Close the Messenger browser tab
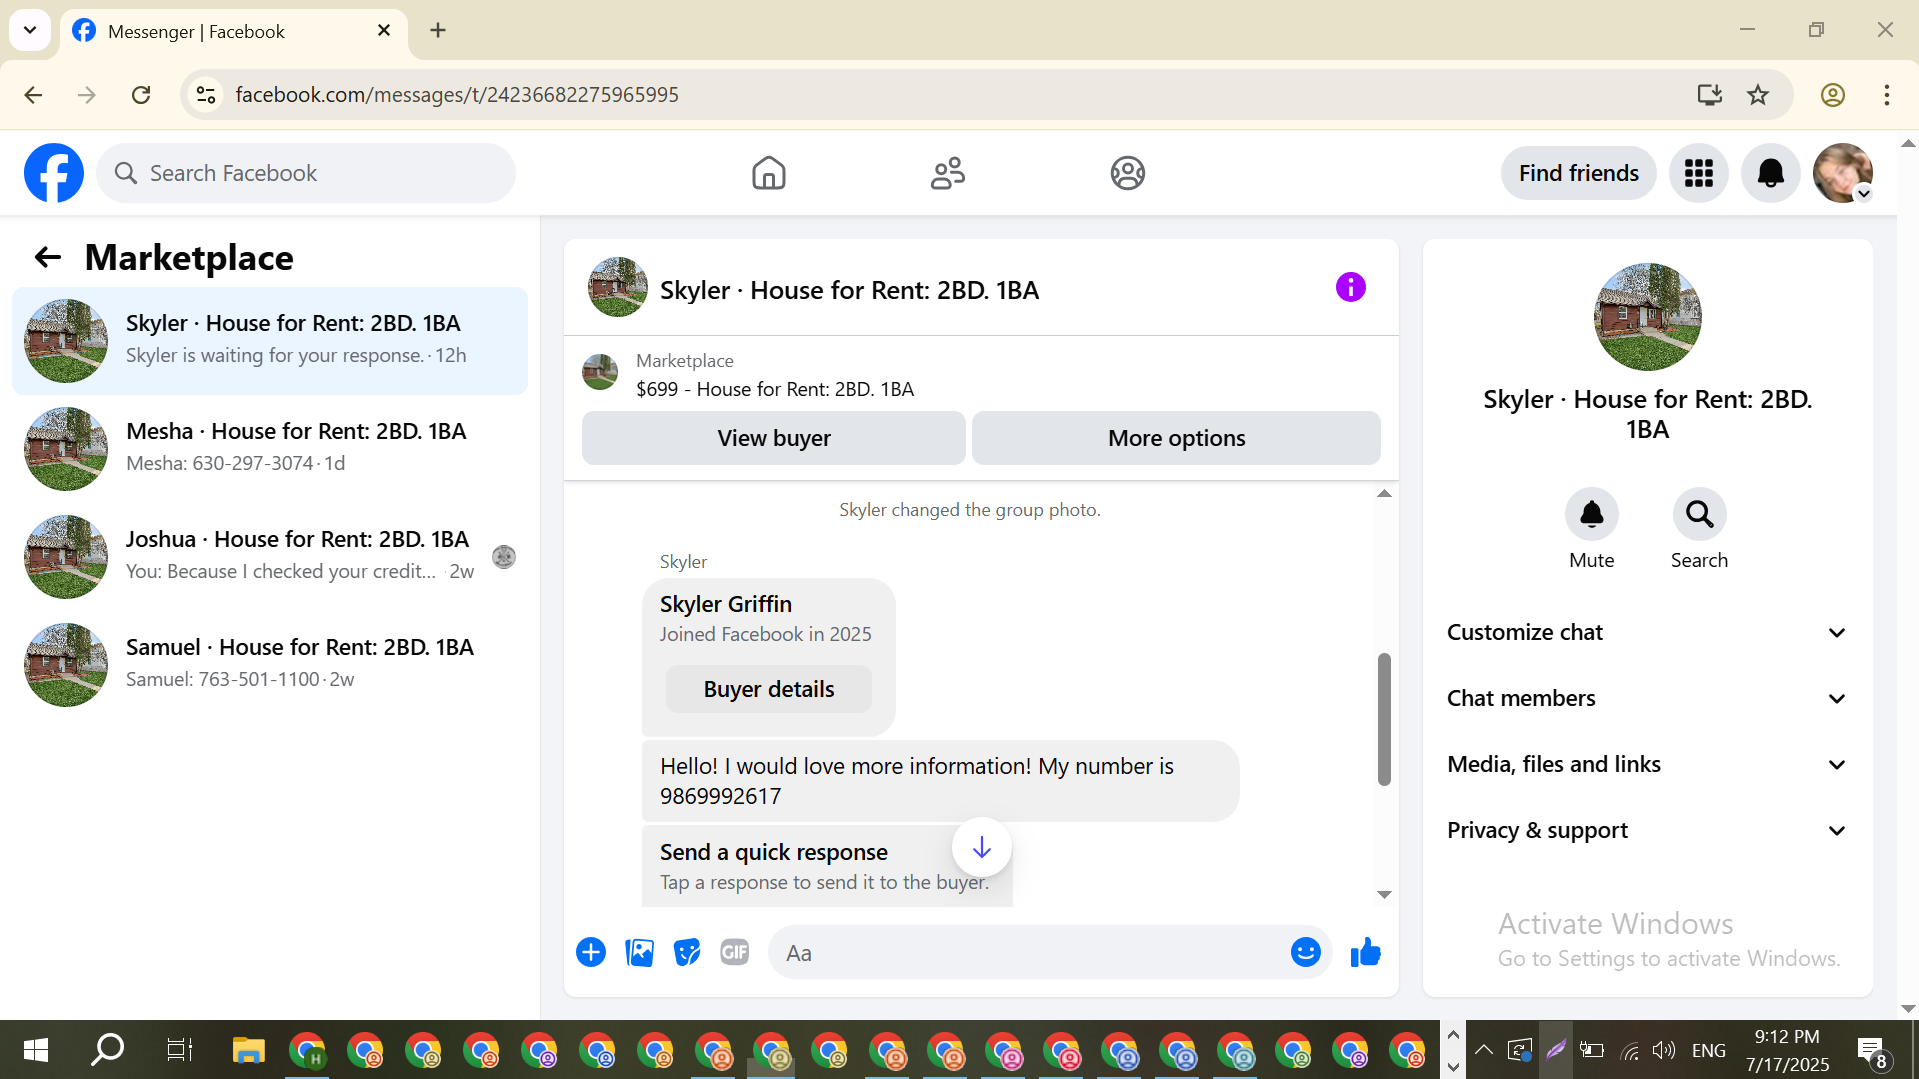 pyautogui.click(x=384, y=31)
